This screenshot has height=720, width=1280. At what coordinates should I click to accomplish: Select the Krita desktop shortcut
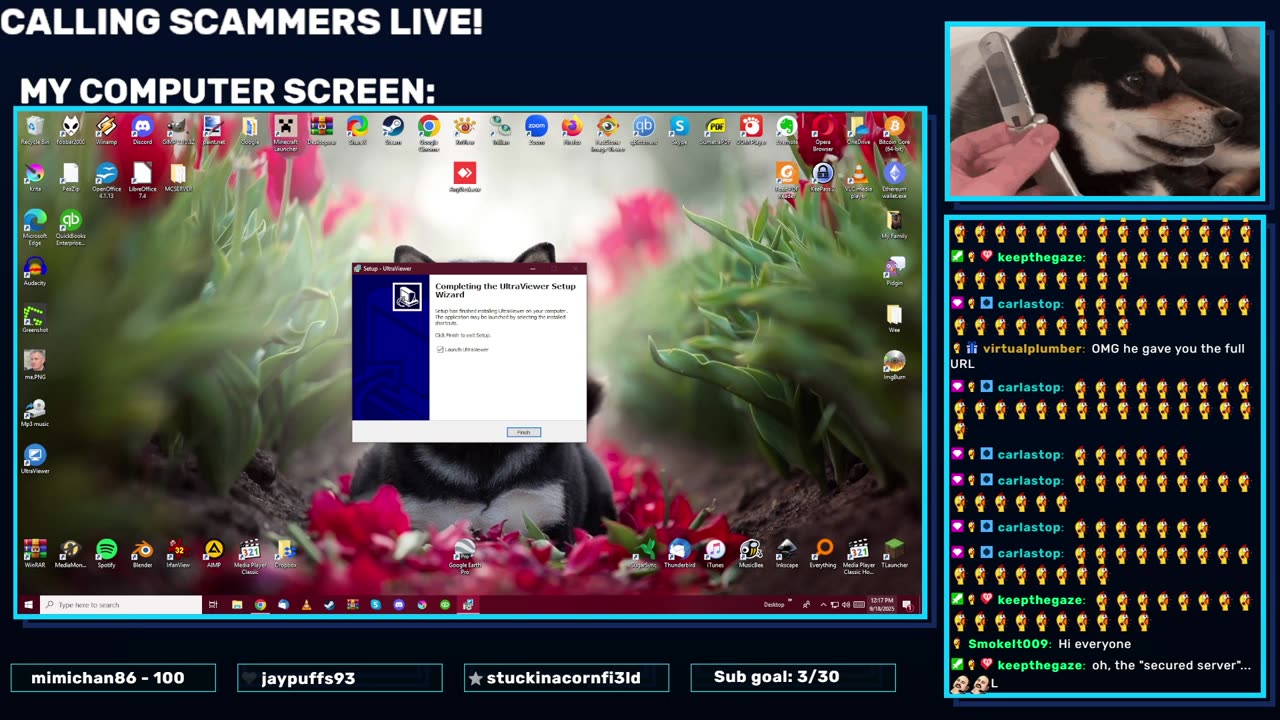35,178
